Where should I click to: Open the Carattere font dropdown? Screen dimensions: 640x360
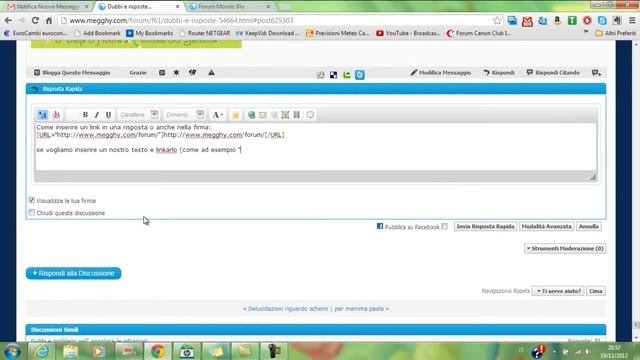click(138, 115)
